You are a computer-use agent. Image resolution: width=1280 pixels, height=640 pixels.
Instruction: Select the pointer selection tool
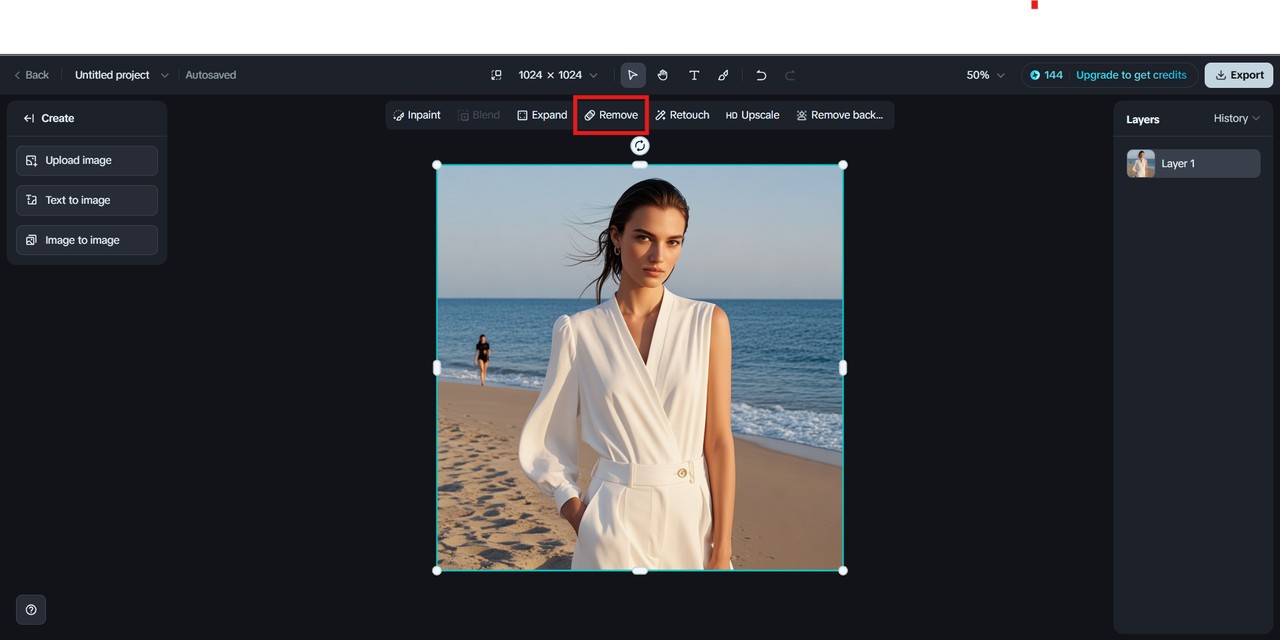click(633, 75)
